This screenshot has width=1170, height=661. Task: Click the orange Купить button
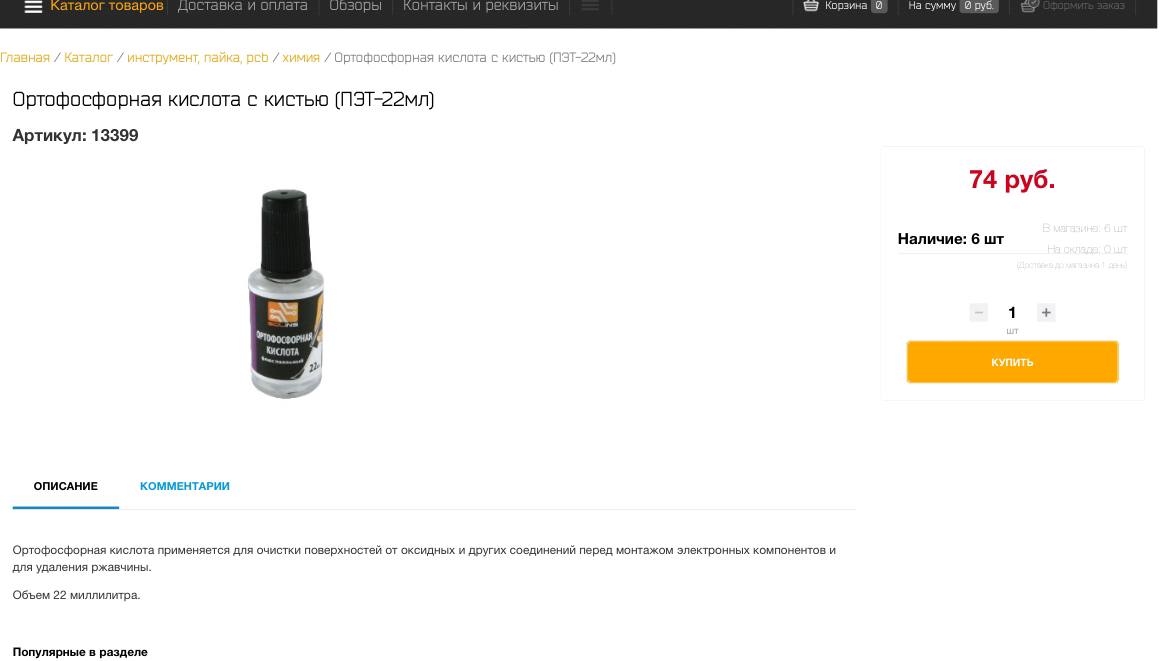point(1012,362)
